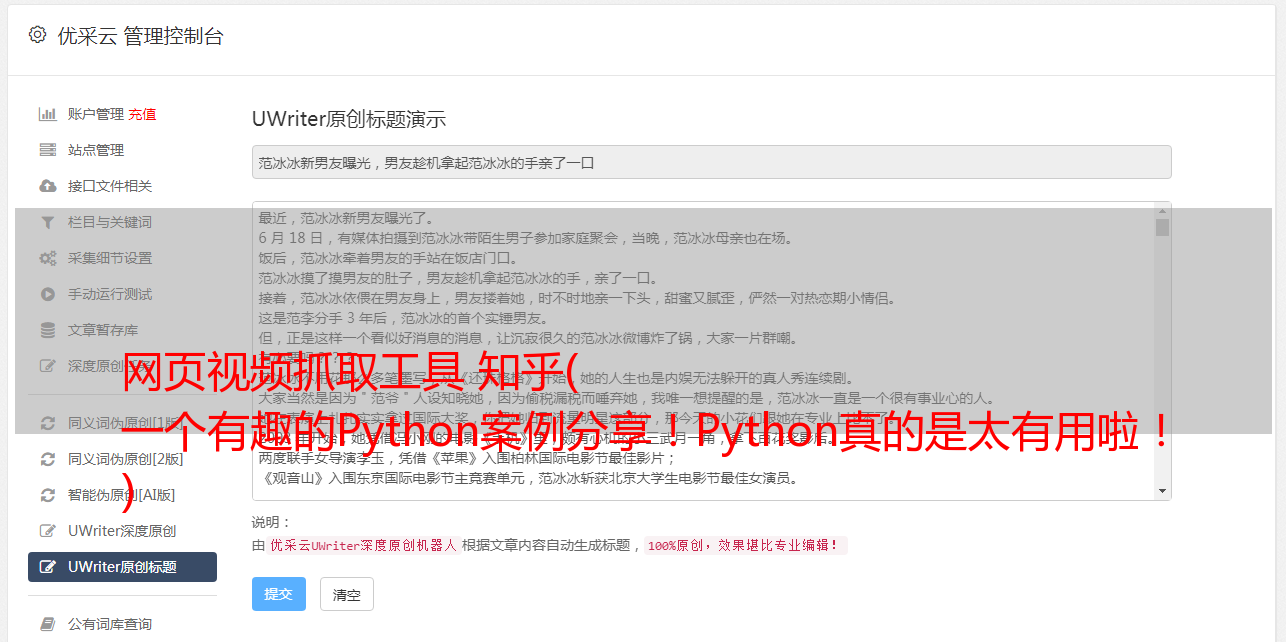Image resolution: width=1286 pixels, height=642 pixels.
Task: Click the generated title field about 范冰冰新男友曝光
Action: point(711,162)
